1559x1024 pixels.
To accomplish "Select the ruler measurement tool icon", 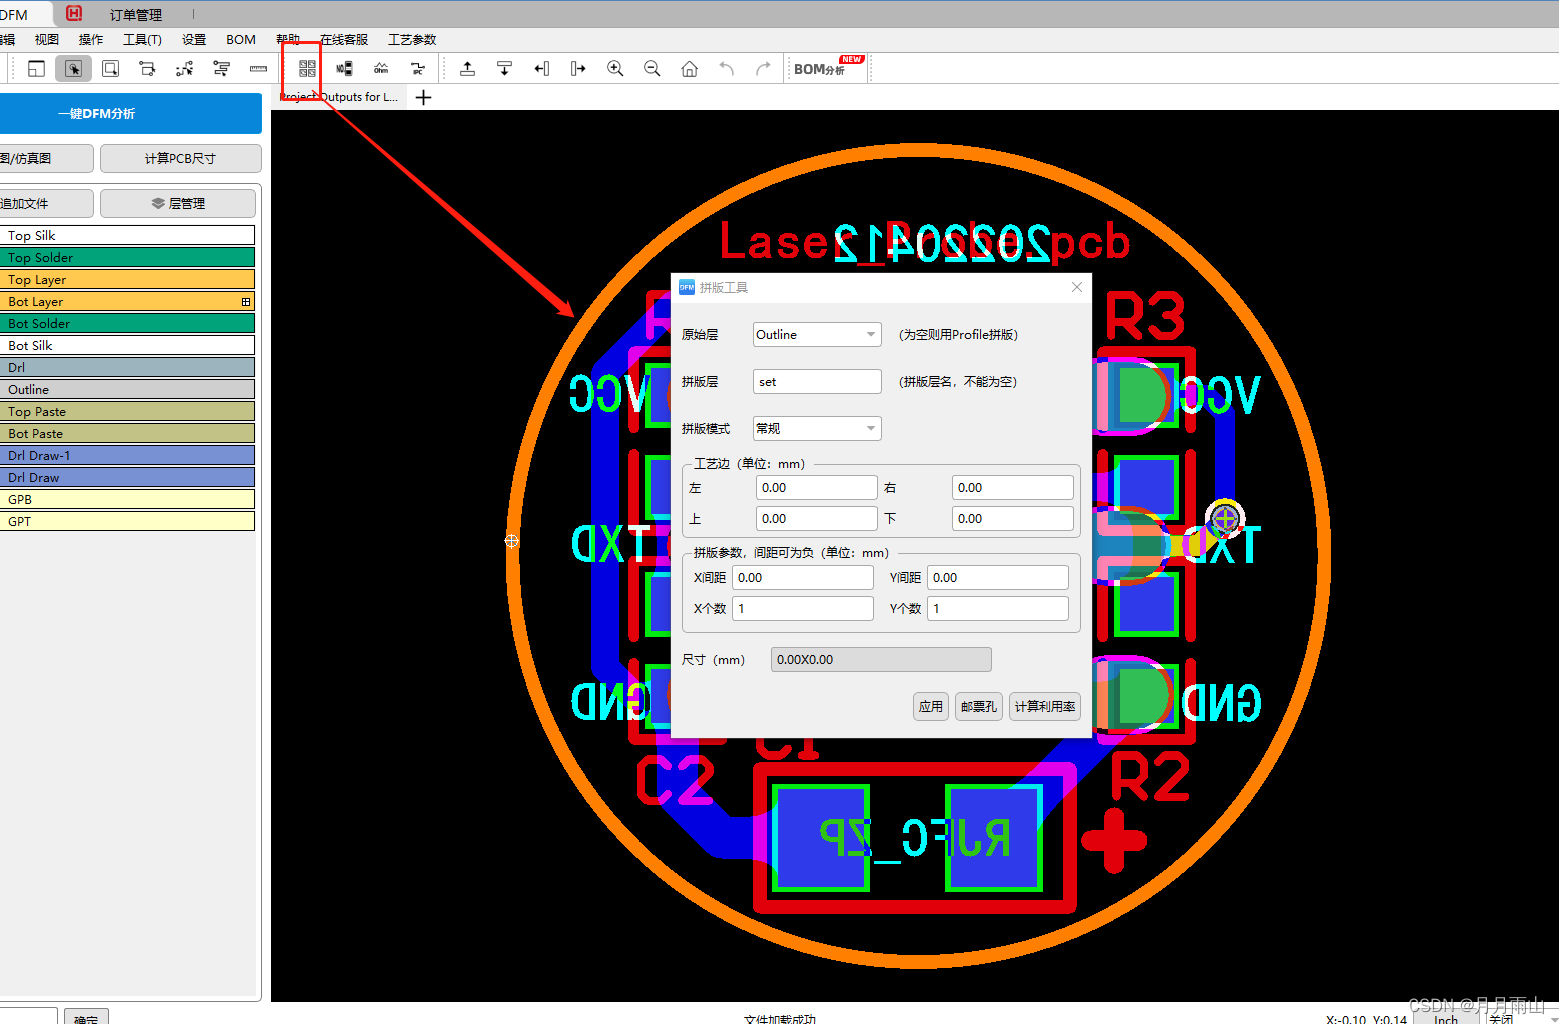I will [258, 68].
